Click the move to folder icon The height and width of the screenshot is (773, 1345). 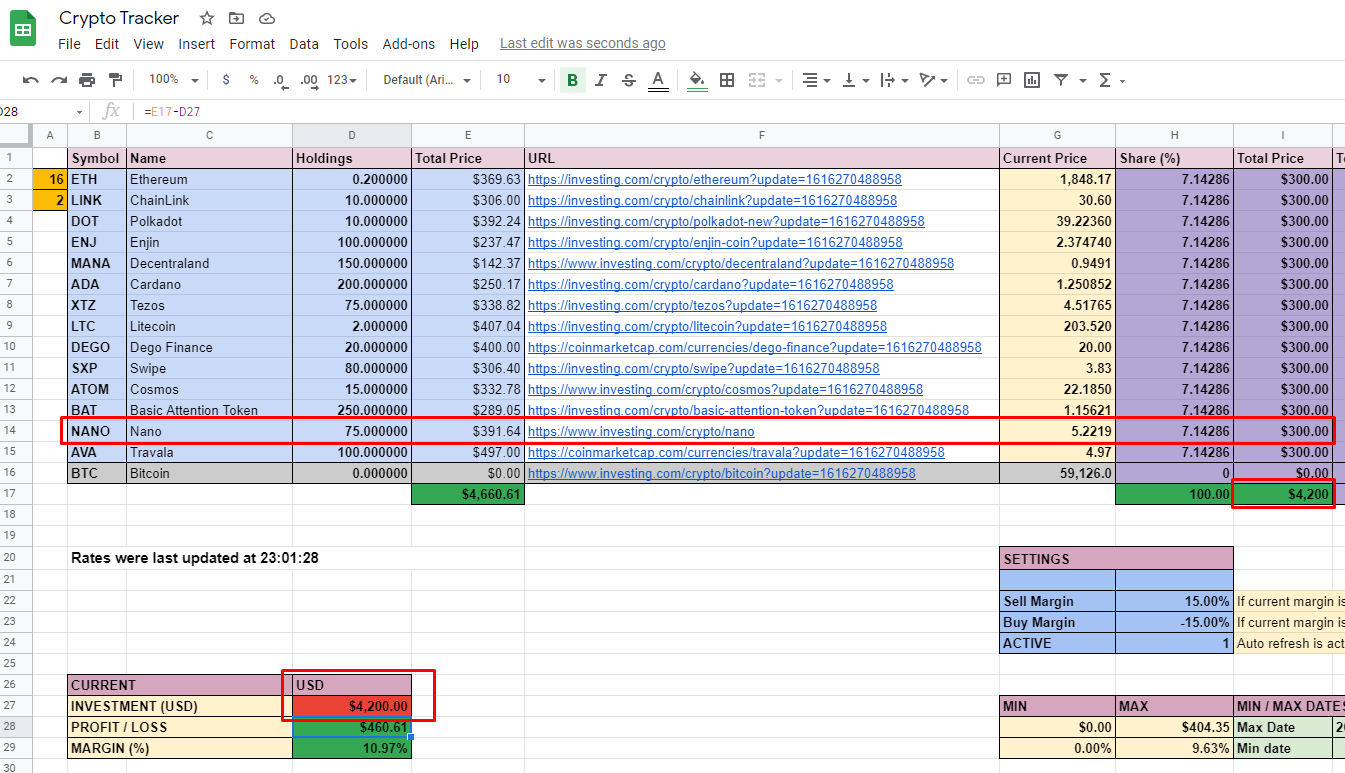(236, 18)
